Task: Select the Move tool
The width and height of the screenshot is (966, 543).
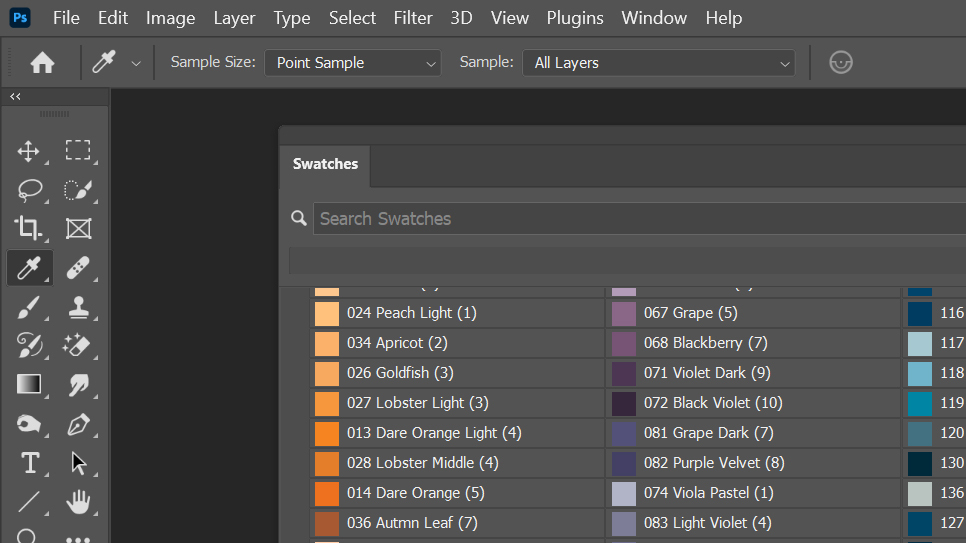Action: [x=29, y=152]
